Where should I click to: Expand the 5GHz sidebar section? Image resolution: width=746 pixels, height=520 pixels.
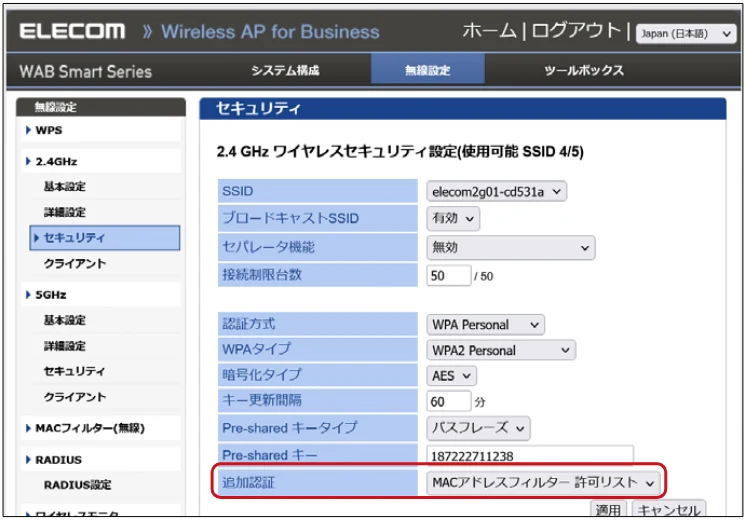pos(50,294)
